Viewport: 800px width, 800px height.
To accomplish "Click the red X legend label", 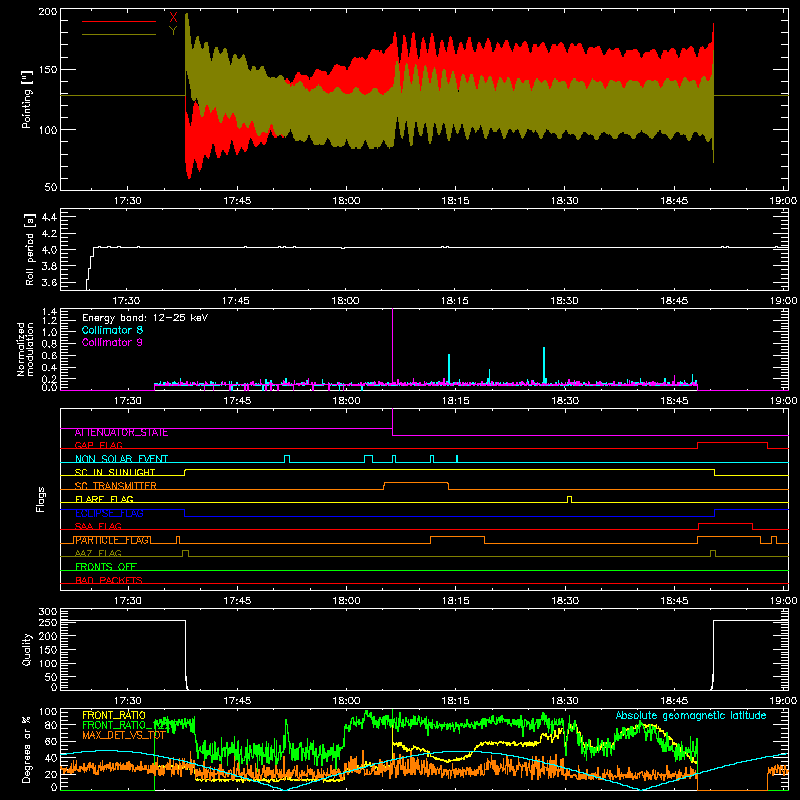I will [173, 17].
